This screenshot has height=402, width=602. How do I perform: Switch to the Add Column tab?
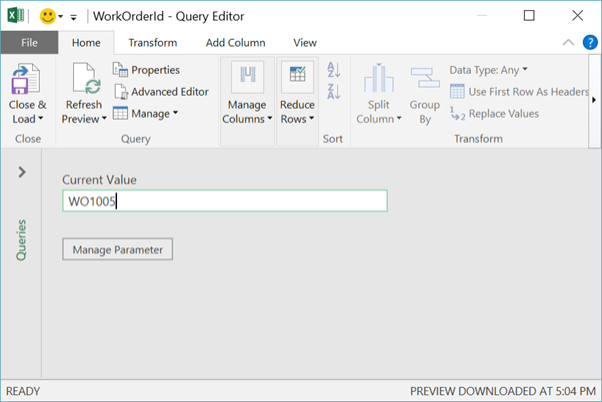(x=235, y=43)
